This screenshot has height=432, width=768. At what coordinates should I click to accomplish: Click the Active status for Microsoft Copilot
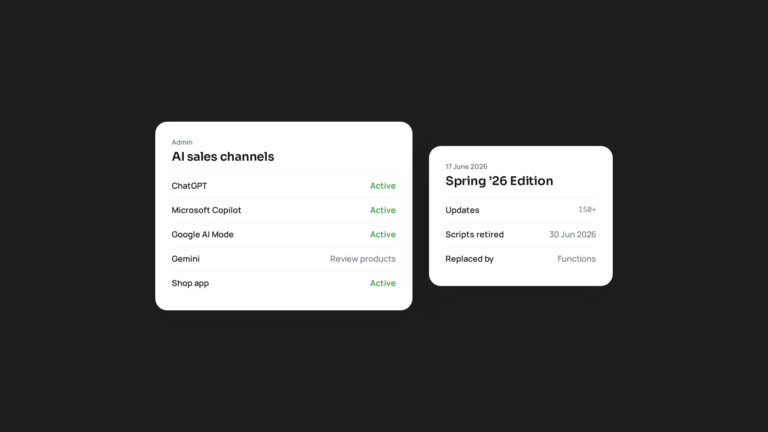pyautogui.click(x=383, y=210)
